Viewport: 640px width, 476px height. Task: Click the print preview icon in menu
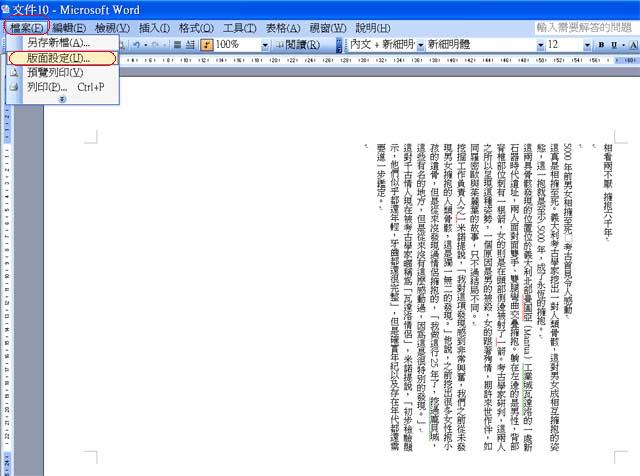[14, 73]
